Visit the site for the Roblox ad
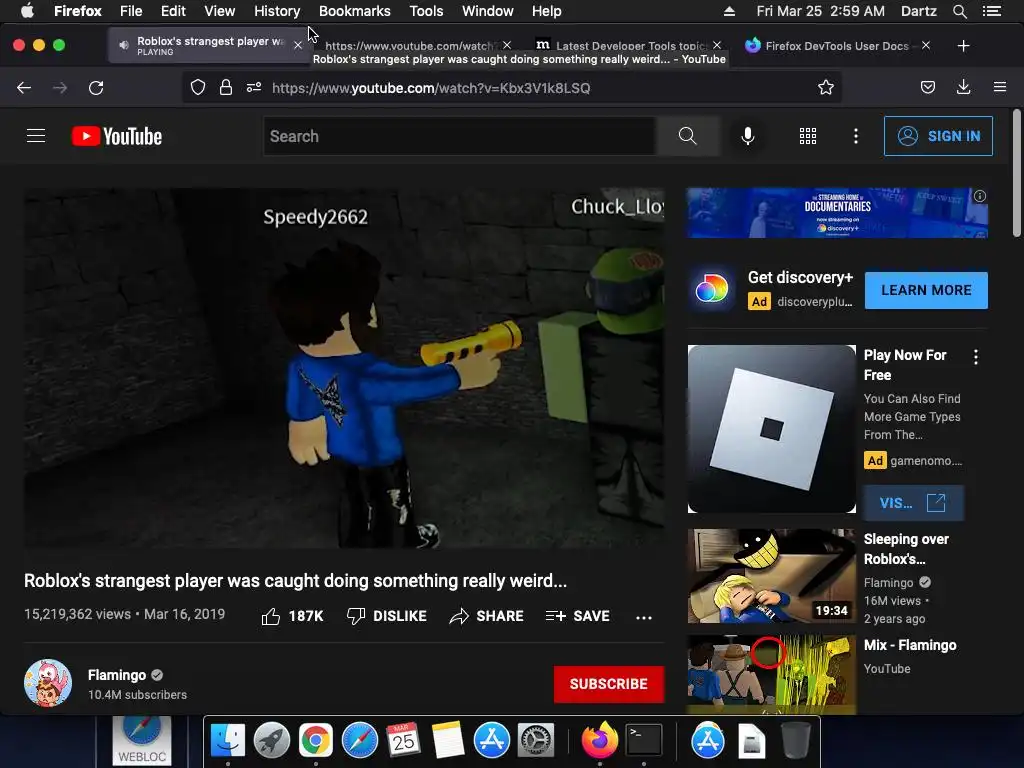 point(913,503)
